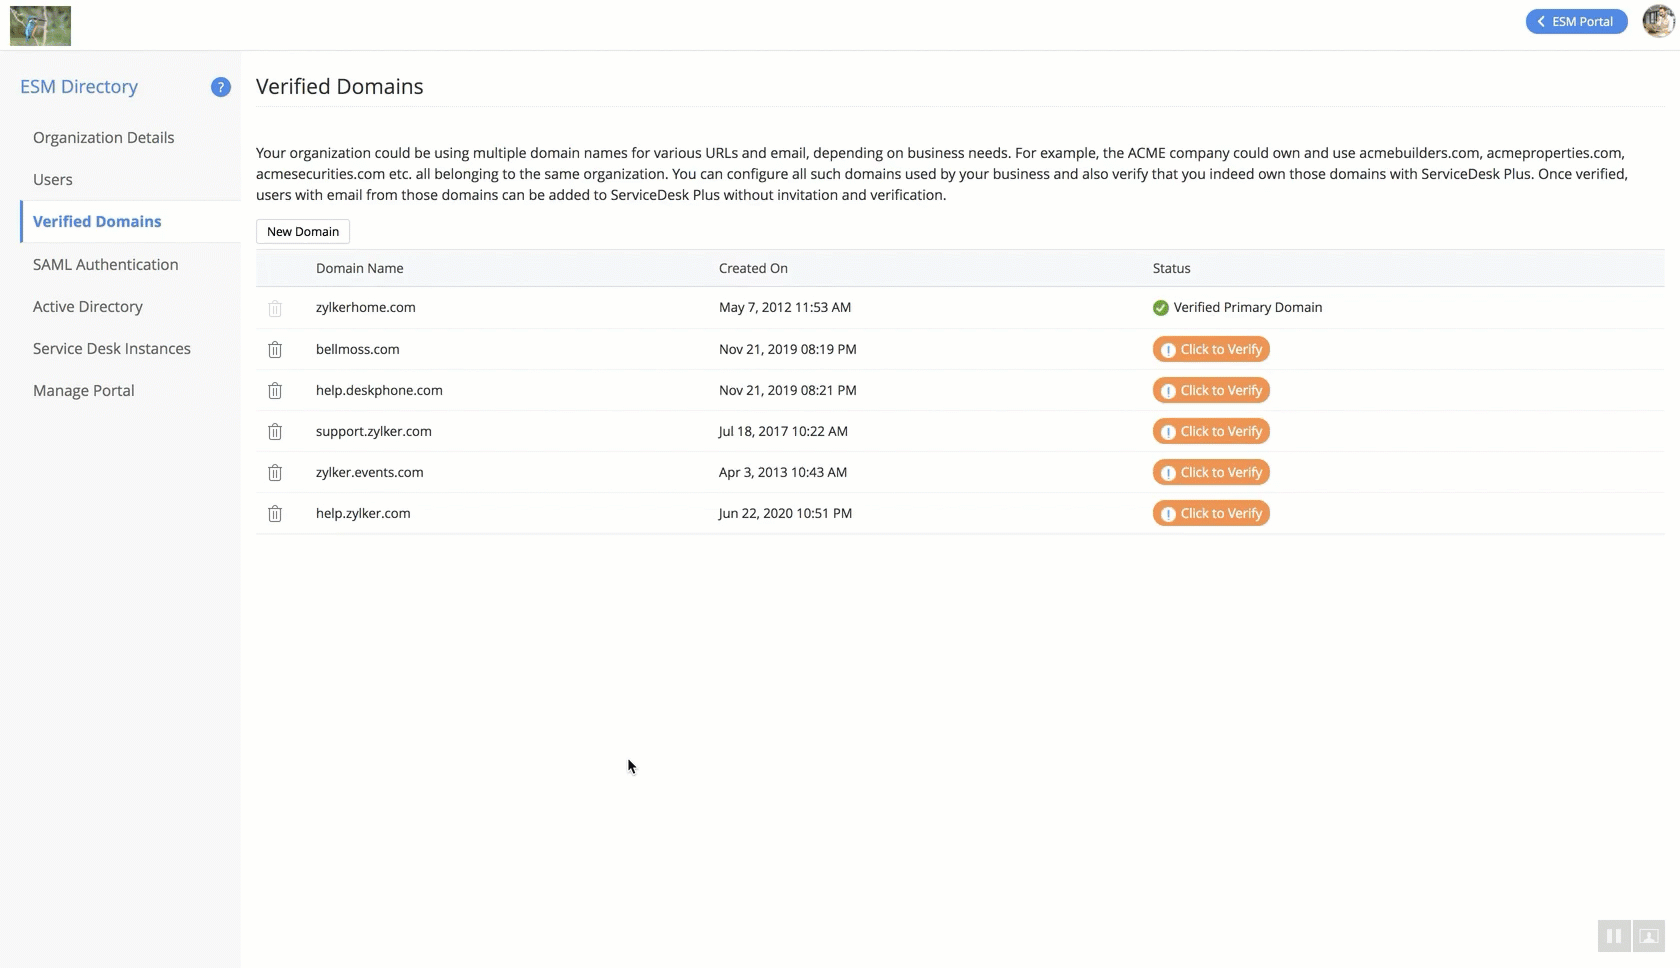Go to Manage Portal
The height and width of the screenshot is (968, 1680).
[x=84, y=391]
